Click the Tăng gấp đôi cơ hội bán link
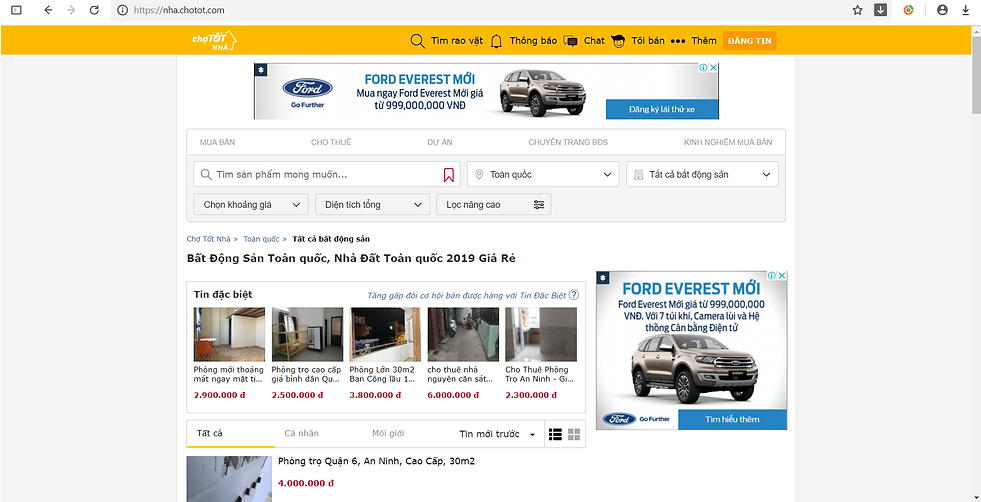 (x=466, y=295)
